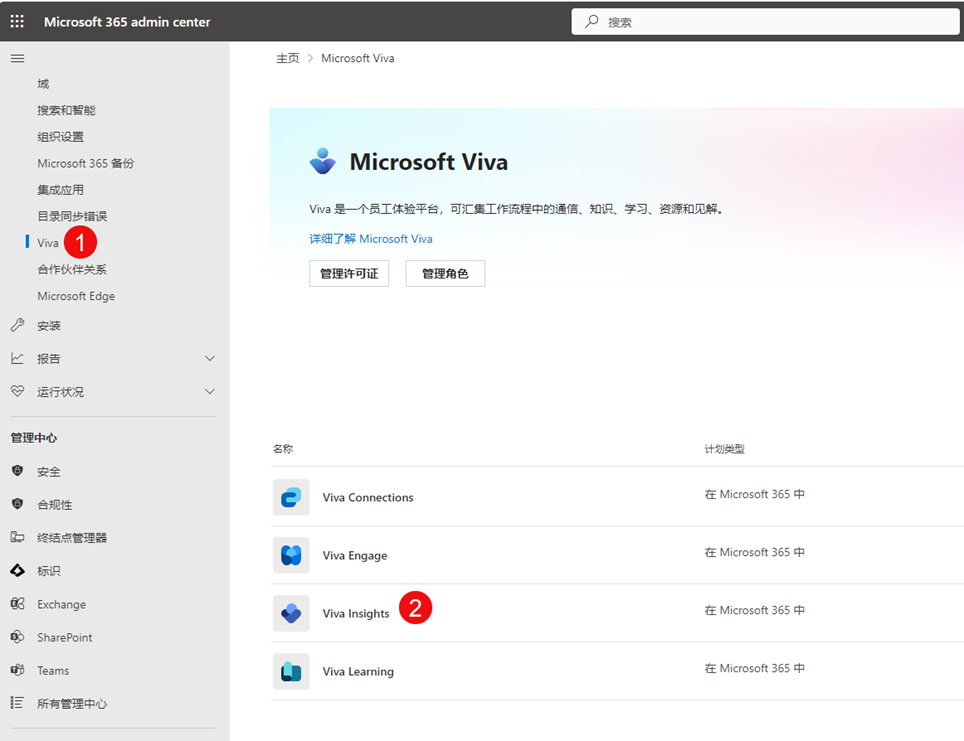Click the Exchange icon
The height and width of the screenshot is (741, 964).
click(x=17, y=604)
